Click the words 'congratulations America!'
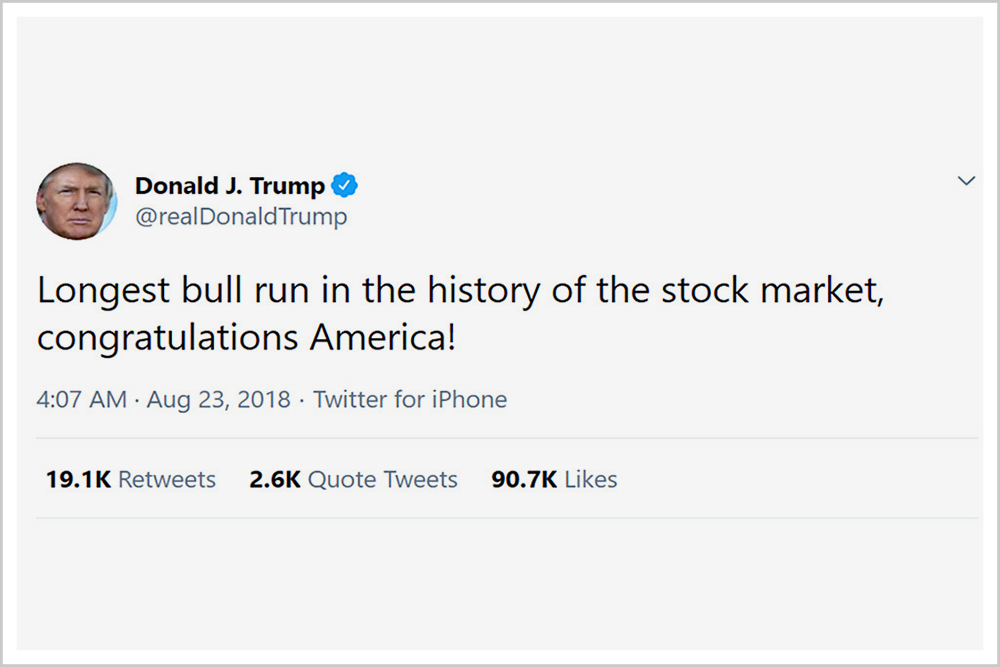1000x667 pixels. 247,338
